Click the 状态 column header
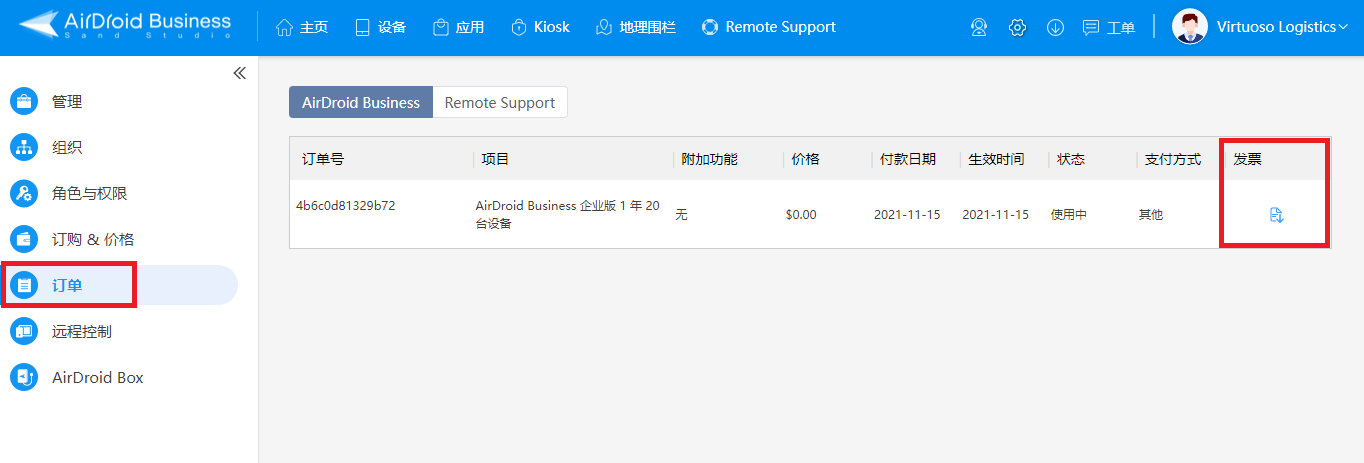Viewport: 1364px width, 463px height. [x=1071, y=159]
